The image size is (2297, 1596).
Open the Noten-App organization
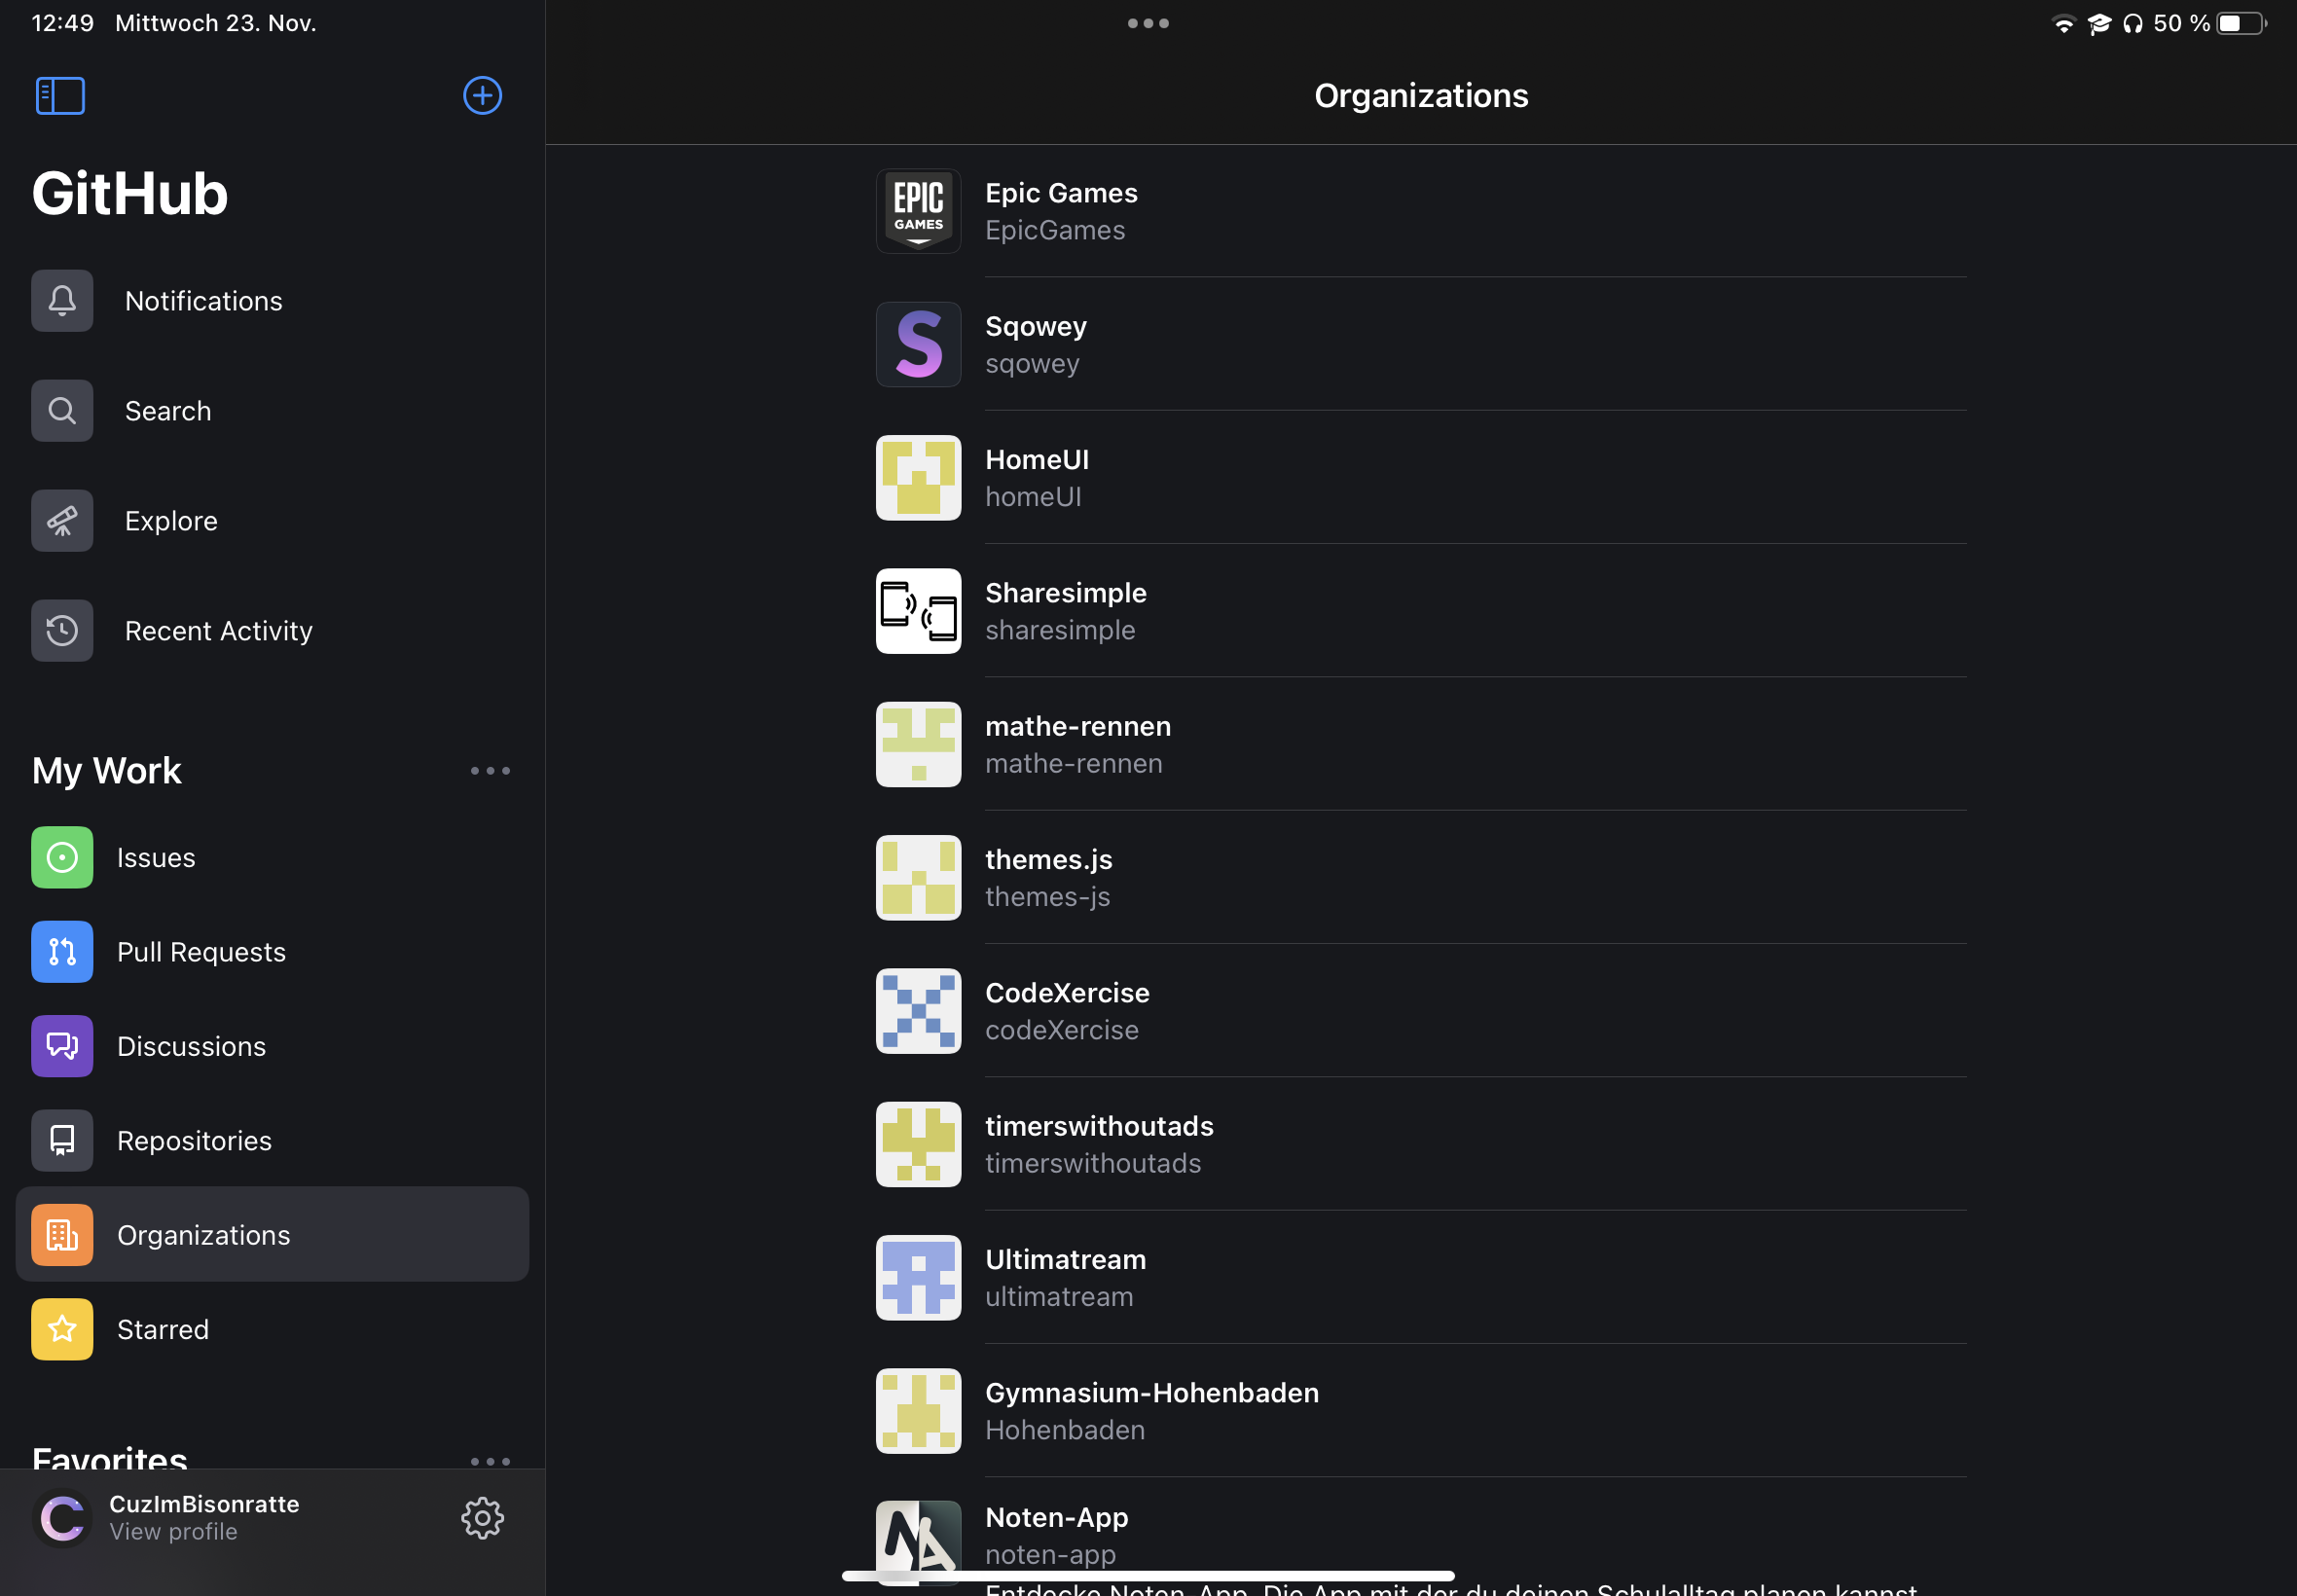(1421, 1538)
